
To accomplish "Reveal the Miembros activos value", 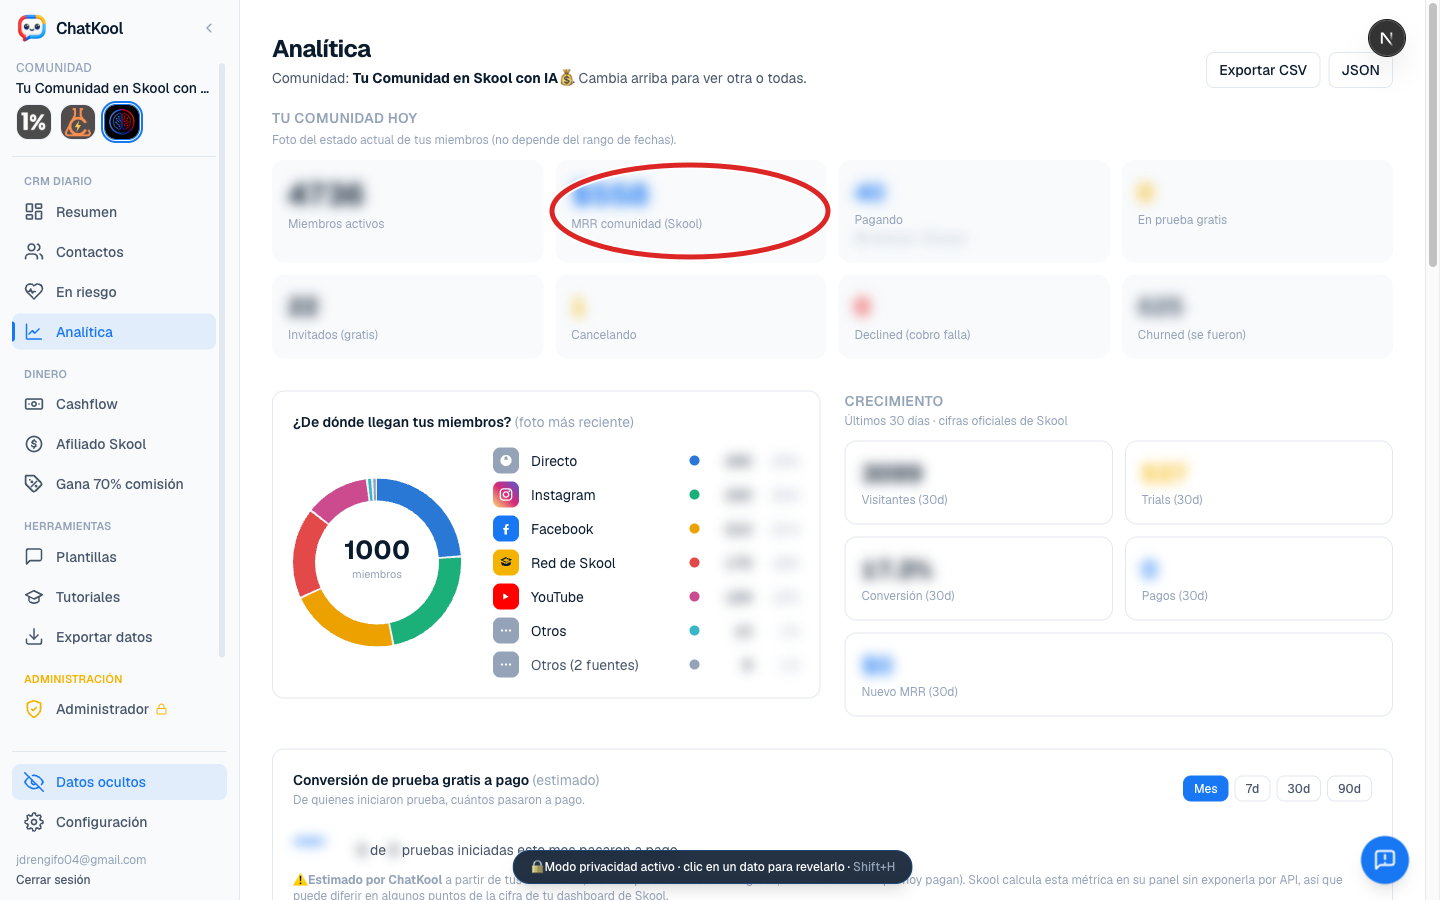I will [326, 194].
